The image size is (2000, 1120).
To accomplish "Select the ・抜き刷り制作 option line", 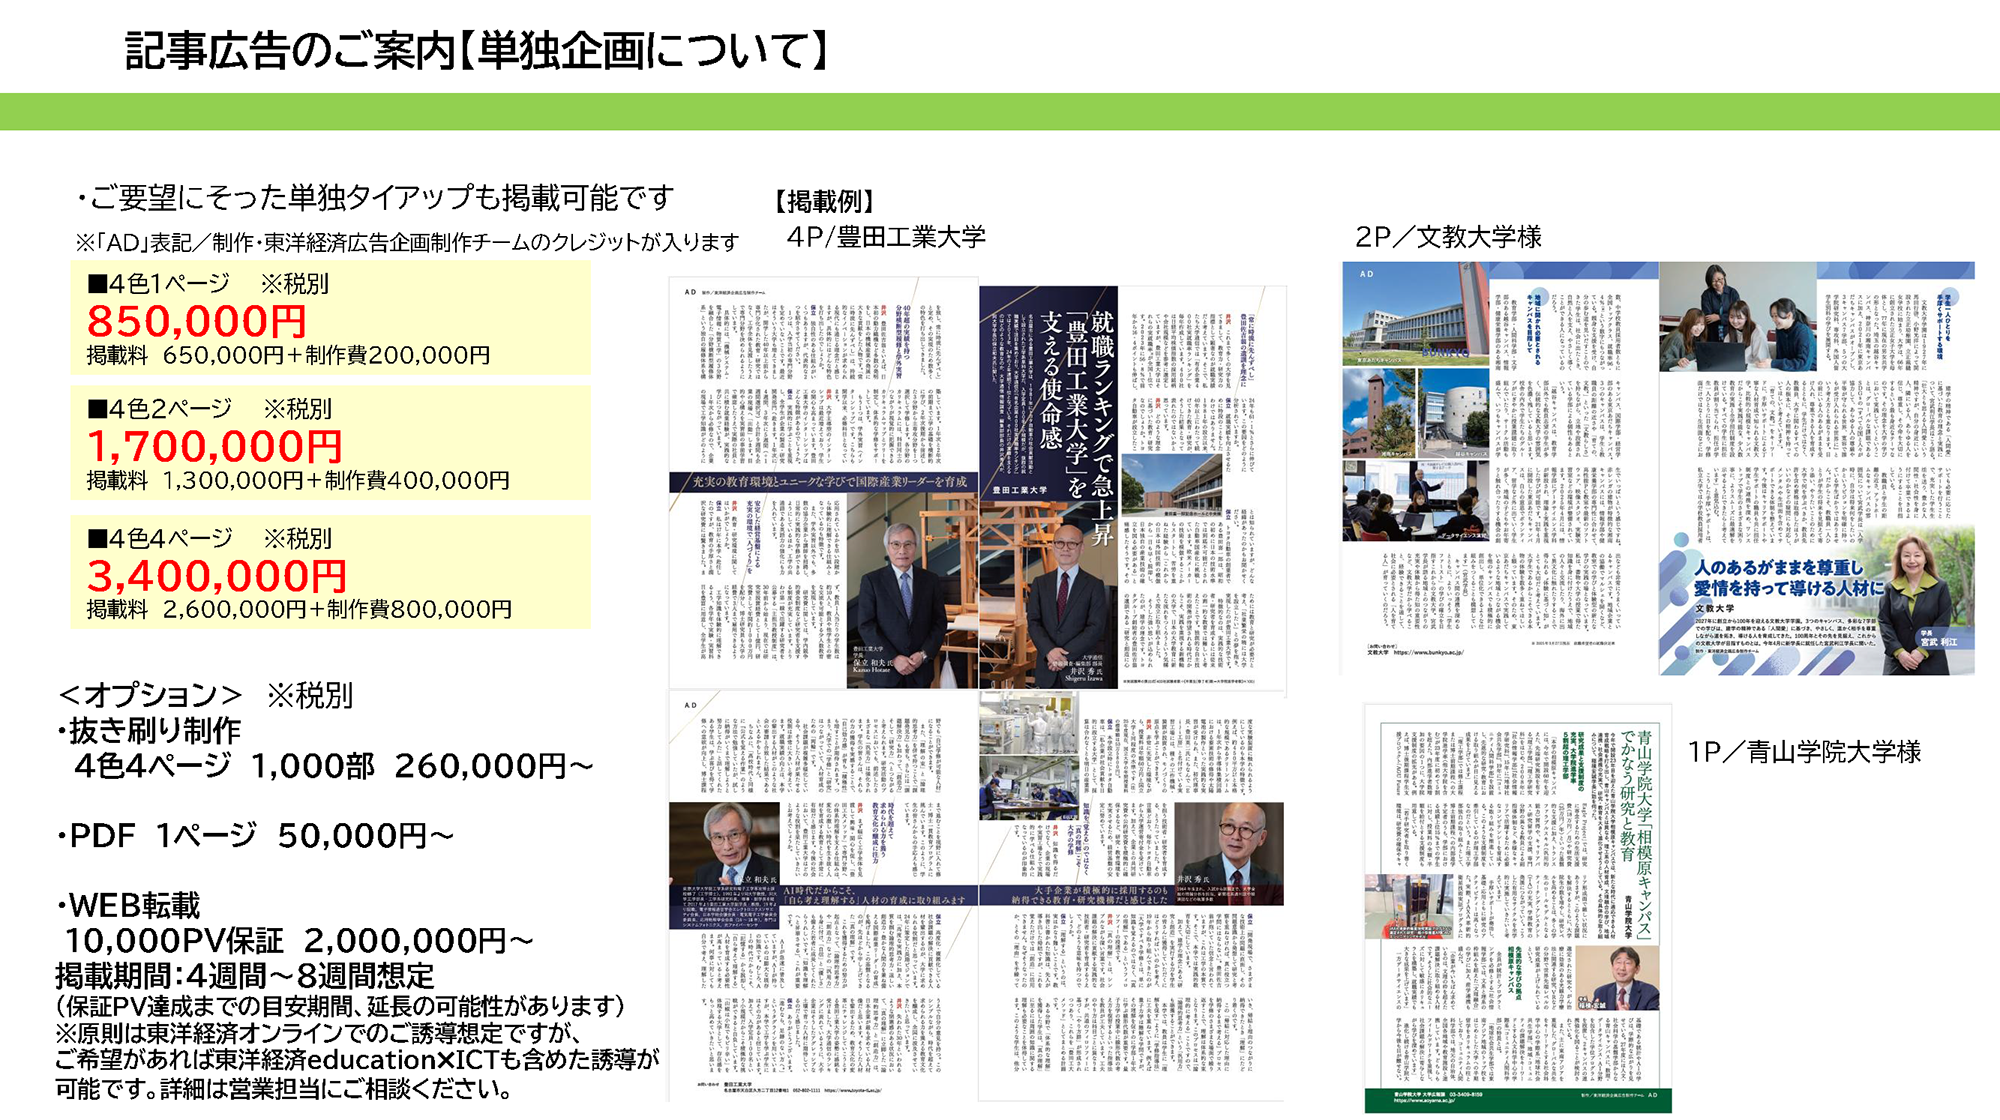I will [x=148, y=731].
